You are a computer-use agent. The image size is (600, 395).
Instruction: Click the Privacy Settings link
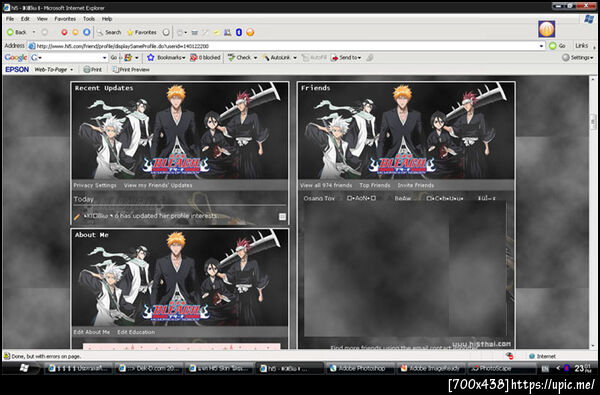click(95, 185)
